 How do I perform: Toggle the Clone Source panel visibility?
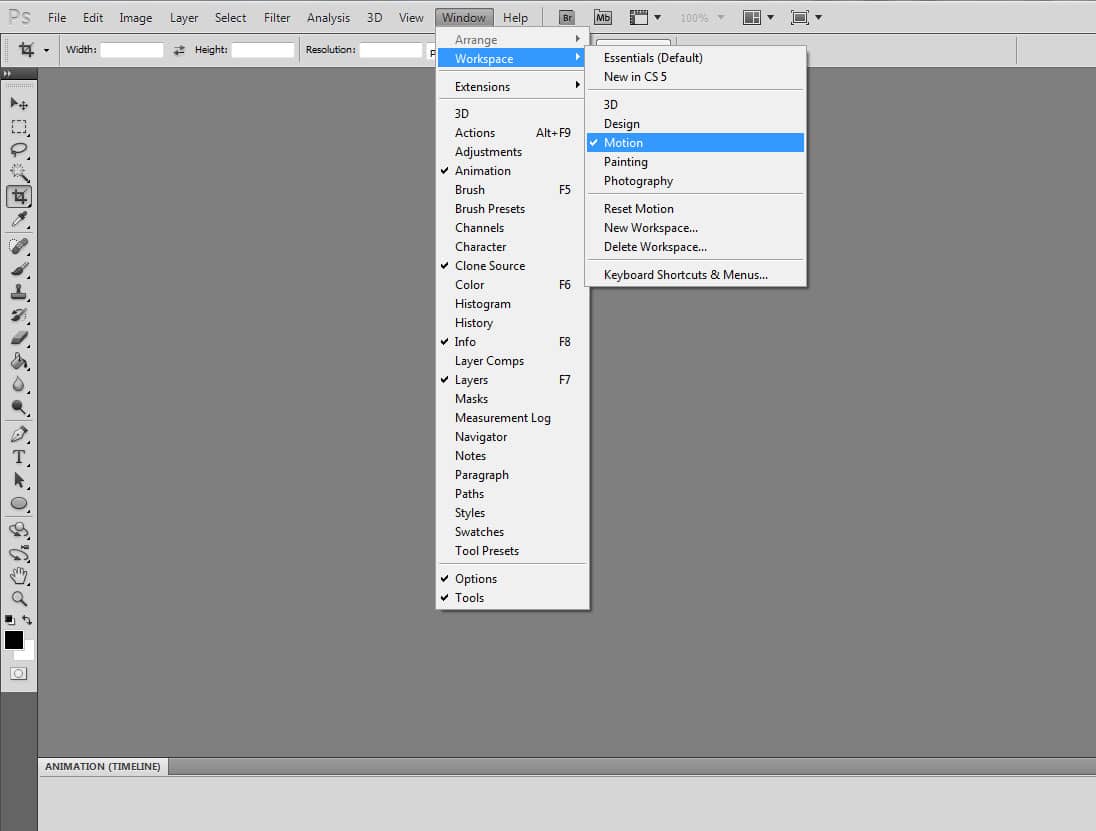click(490, 265)
